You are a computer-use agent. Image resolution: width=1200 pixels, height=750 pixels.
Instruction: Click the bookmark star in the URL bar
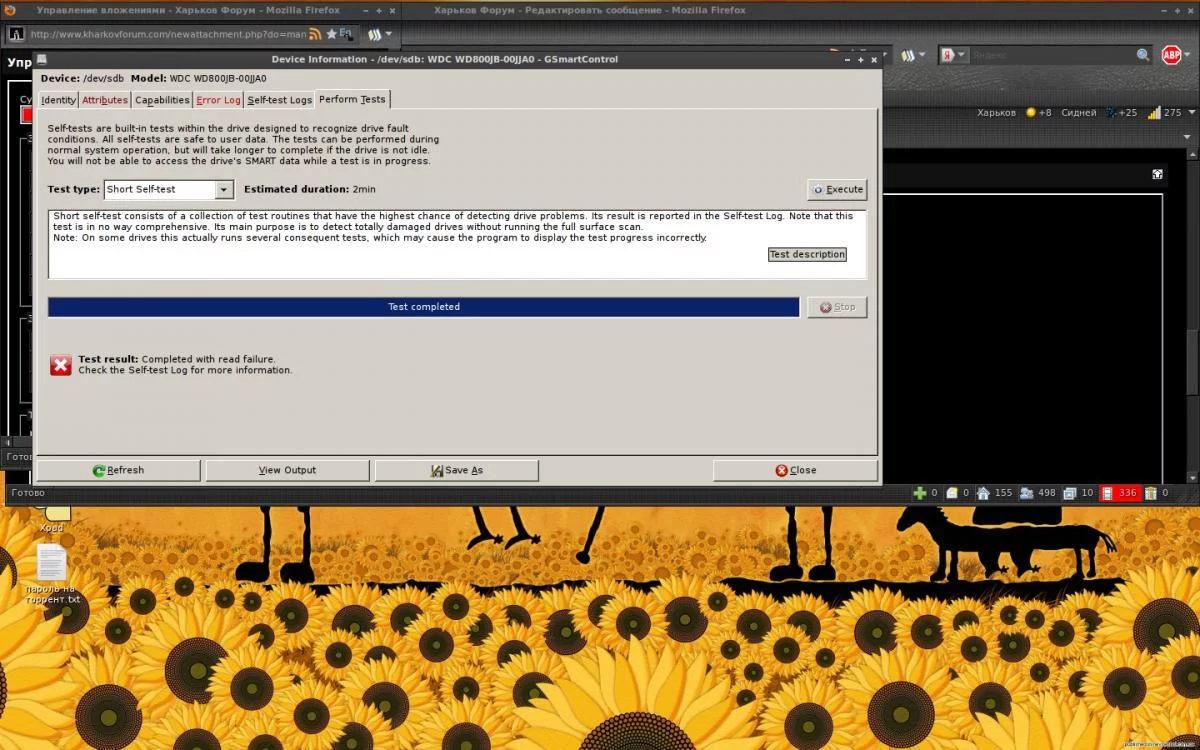(x=331, y=33)
